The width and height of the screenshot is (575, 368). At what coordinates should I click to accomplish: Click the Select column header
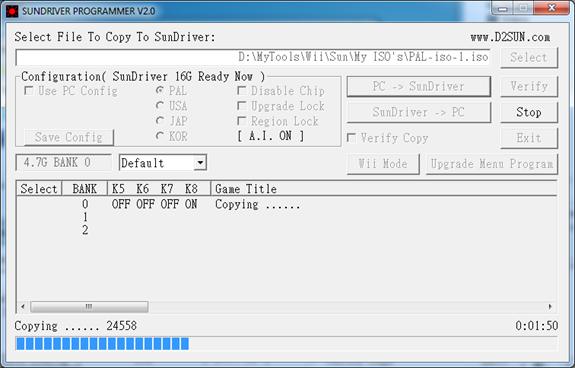point(39,188)
